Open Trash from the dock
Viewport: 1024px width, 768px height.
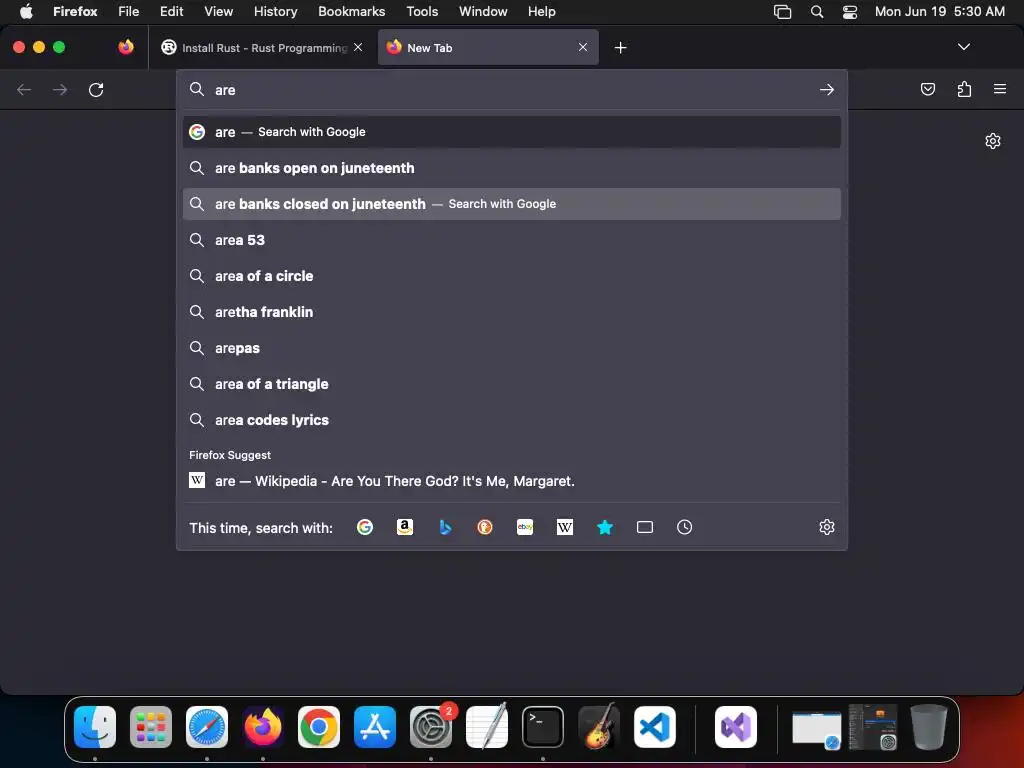[929, 727]
